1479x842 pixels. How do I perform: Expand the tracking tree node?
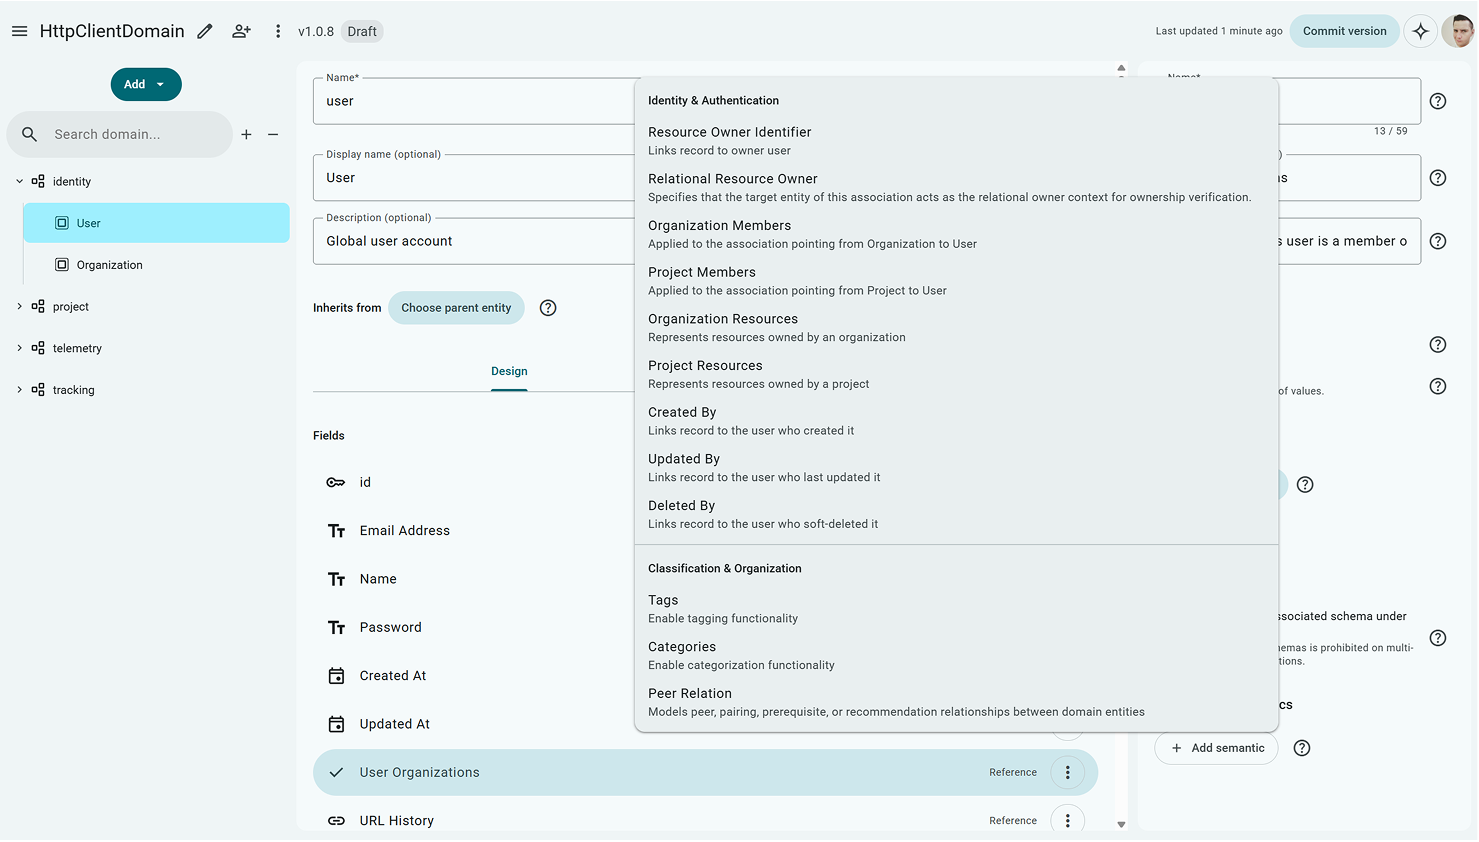coord(19,390)
